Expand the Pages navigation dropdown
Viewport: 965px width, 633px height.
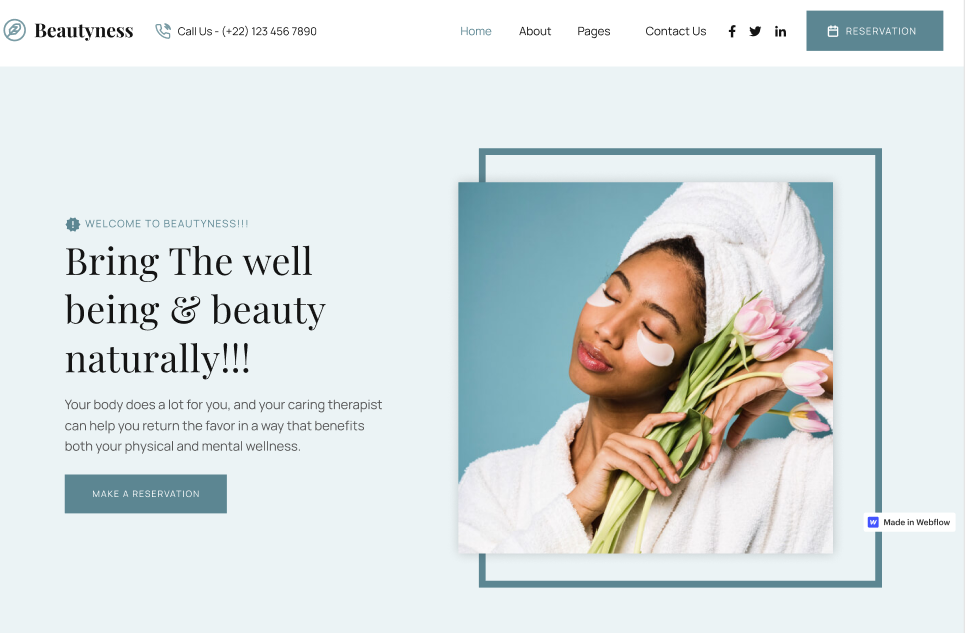point(594,31)
